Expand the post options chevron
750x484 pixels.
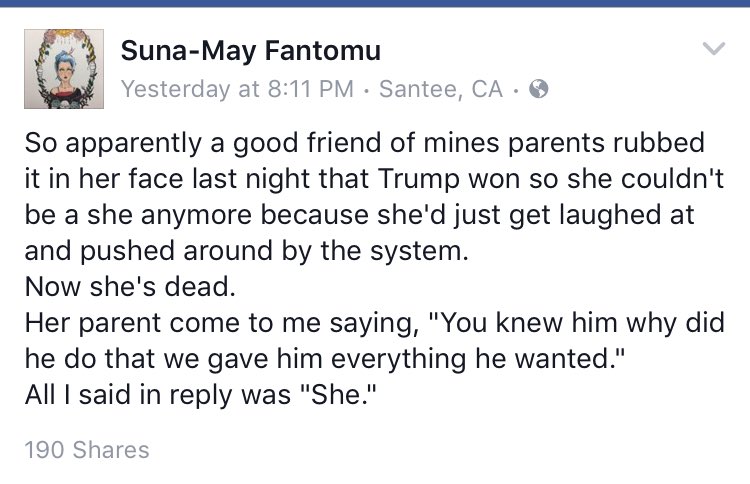pyautogui.click(x=713, y=49)
